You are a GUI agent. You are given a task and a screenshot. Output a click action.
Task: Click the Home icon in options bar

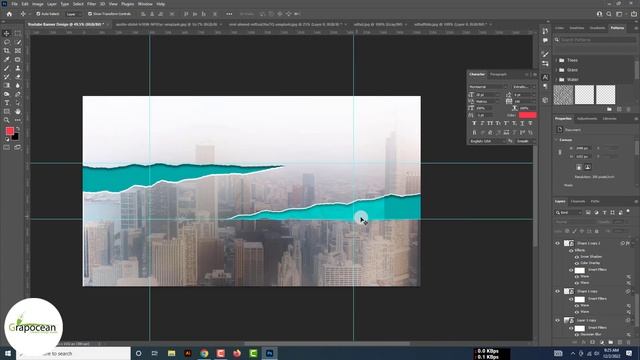tap(9, 14)
